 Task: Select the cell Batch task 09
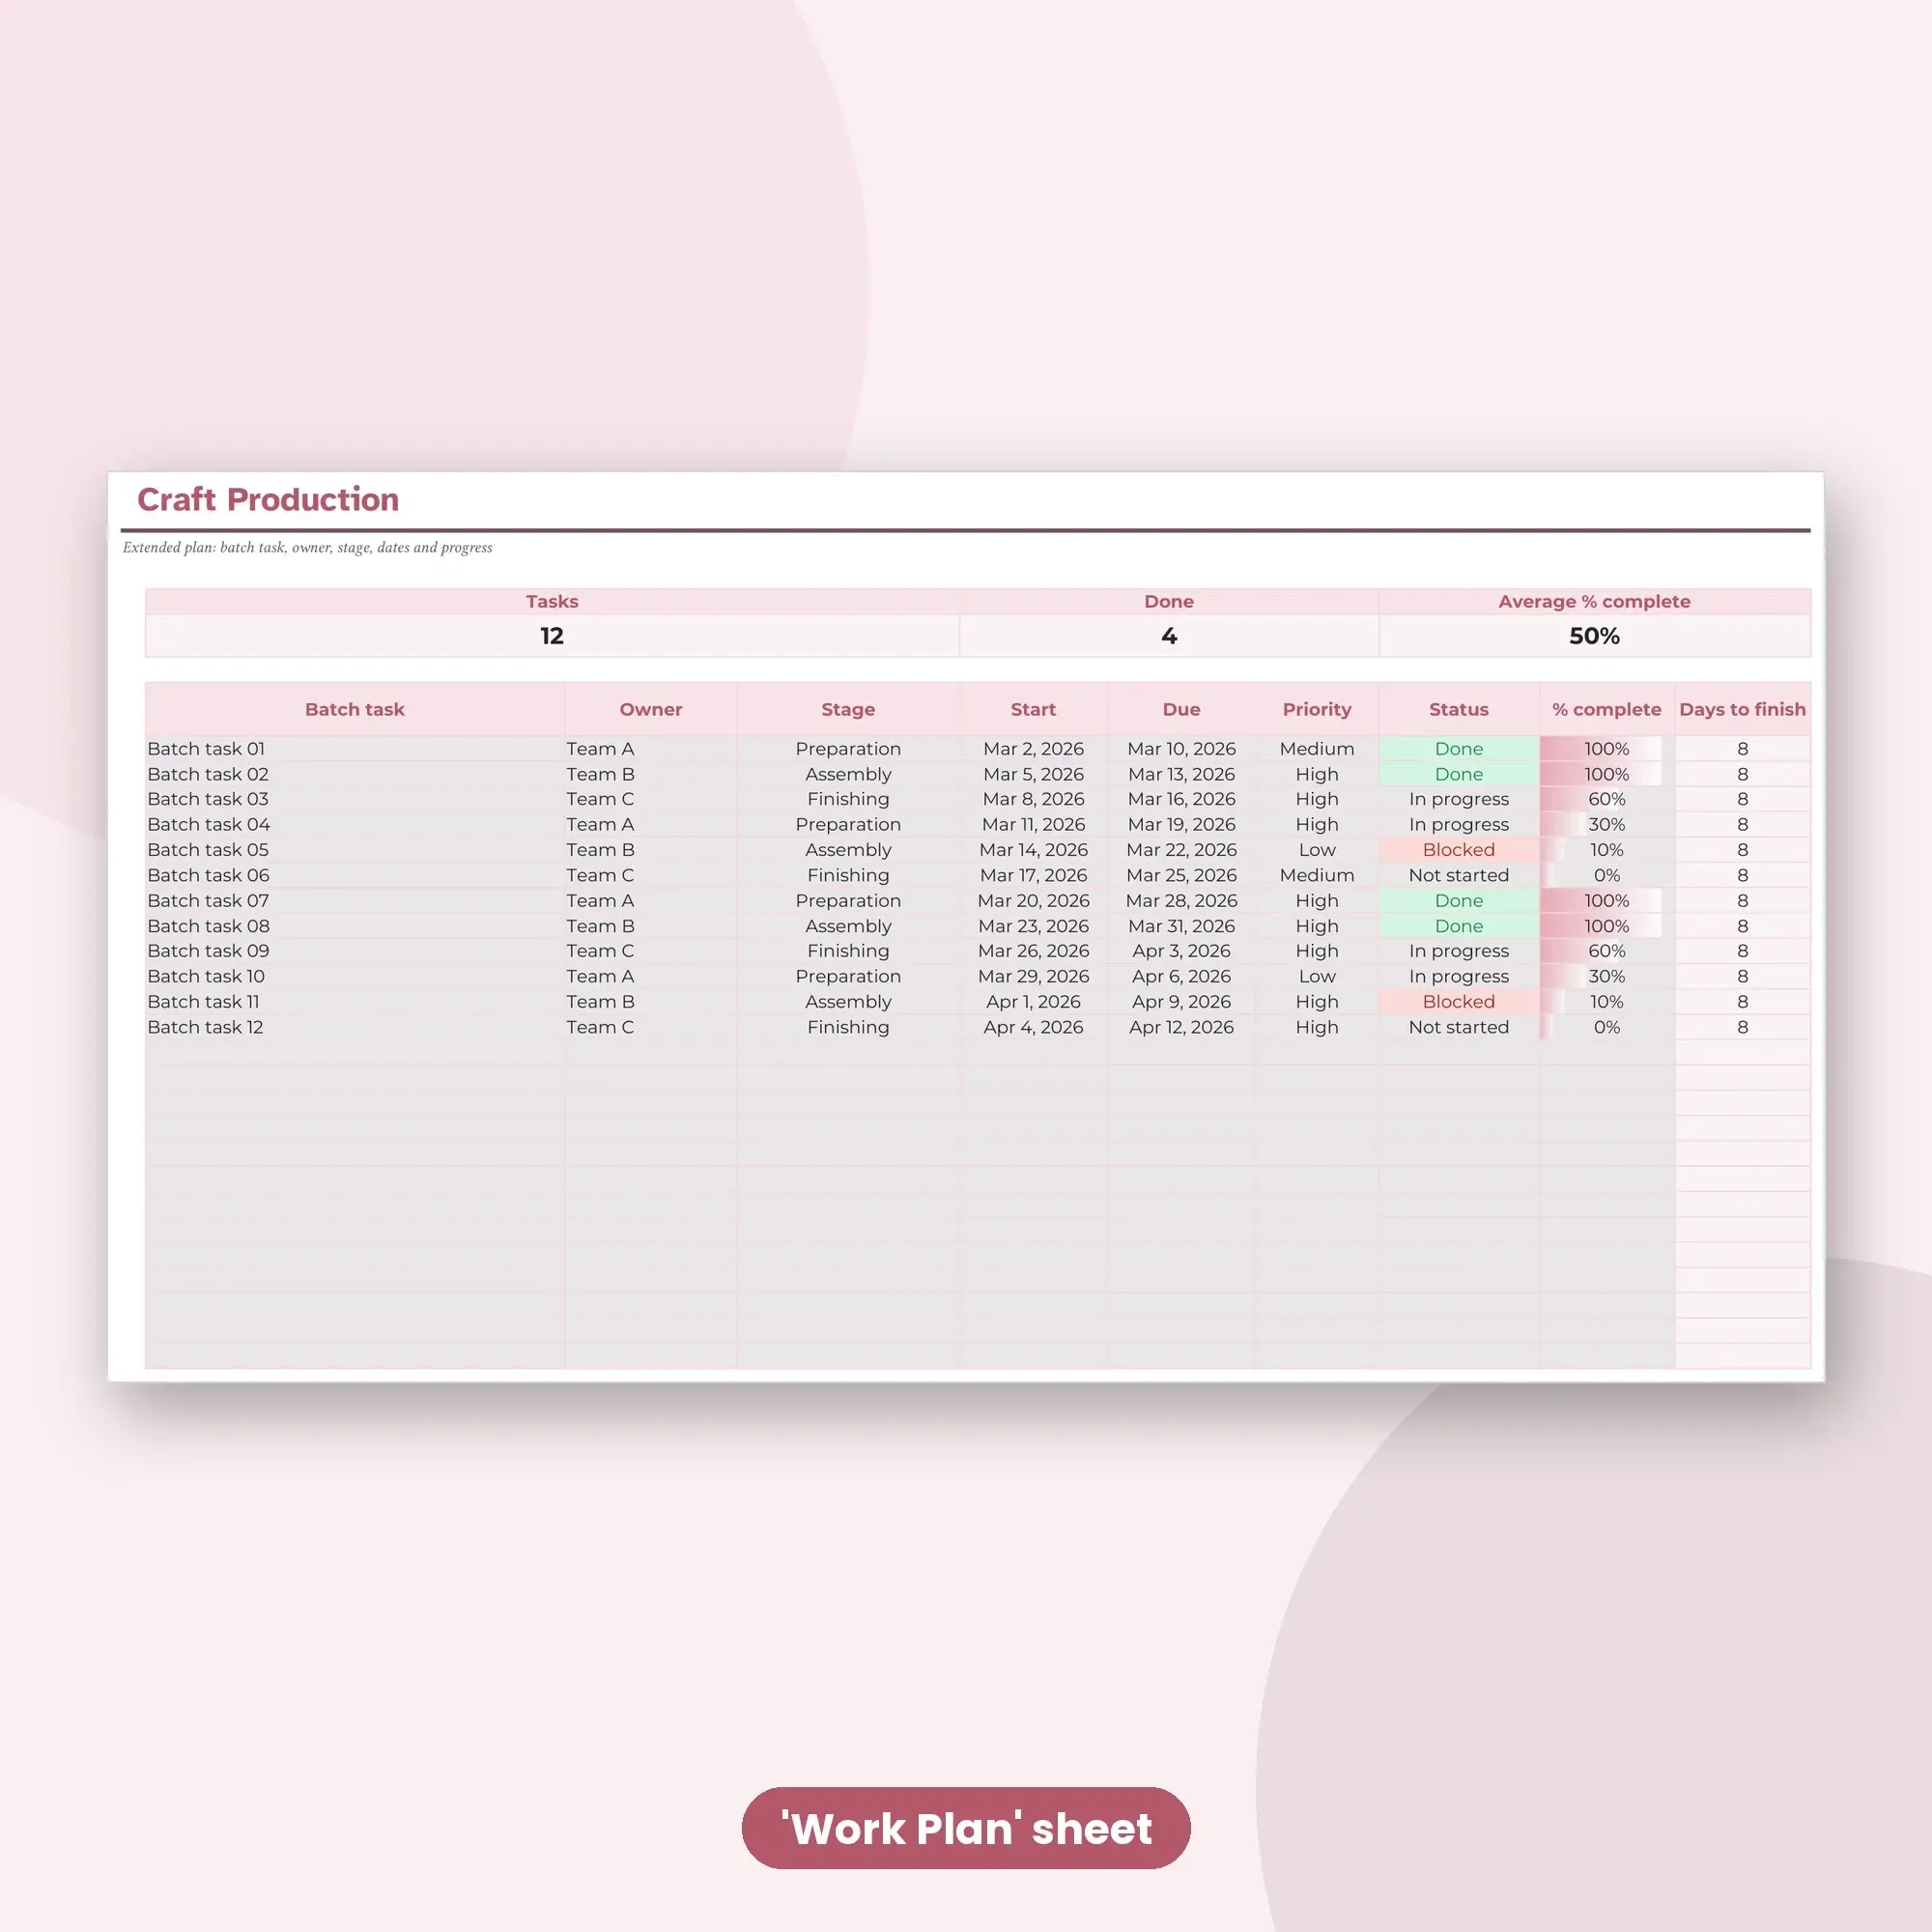355,951
